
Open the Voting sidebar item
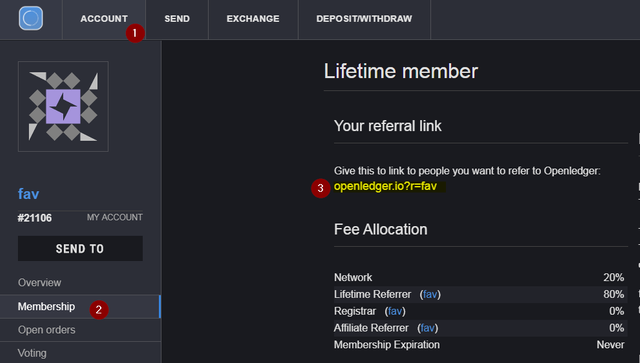32,353
